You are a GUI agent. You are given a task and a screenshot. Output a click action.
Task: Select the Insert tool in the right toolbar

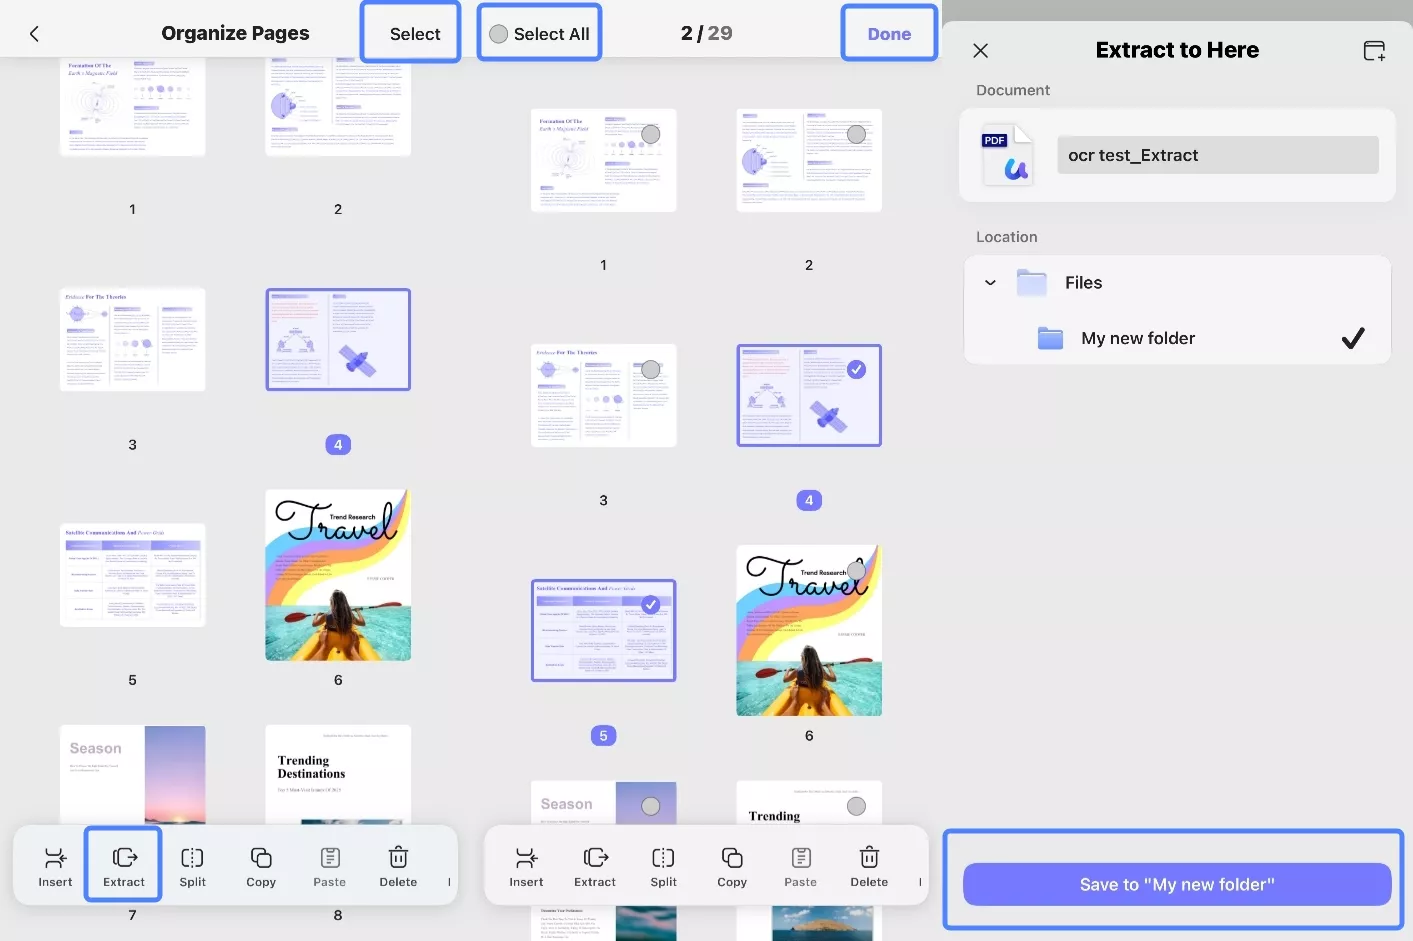pyautogui.click(x=526, y=864)
